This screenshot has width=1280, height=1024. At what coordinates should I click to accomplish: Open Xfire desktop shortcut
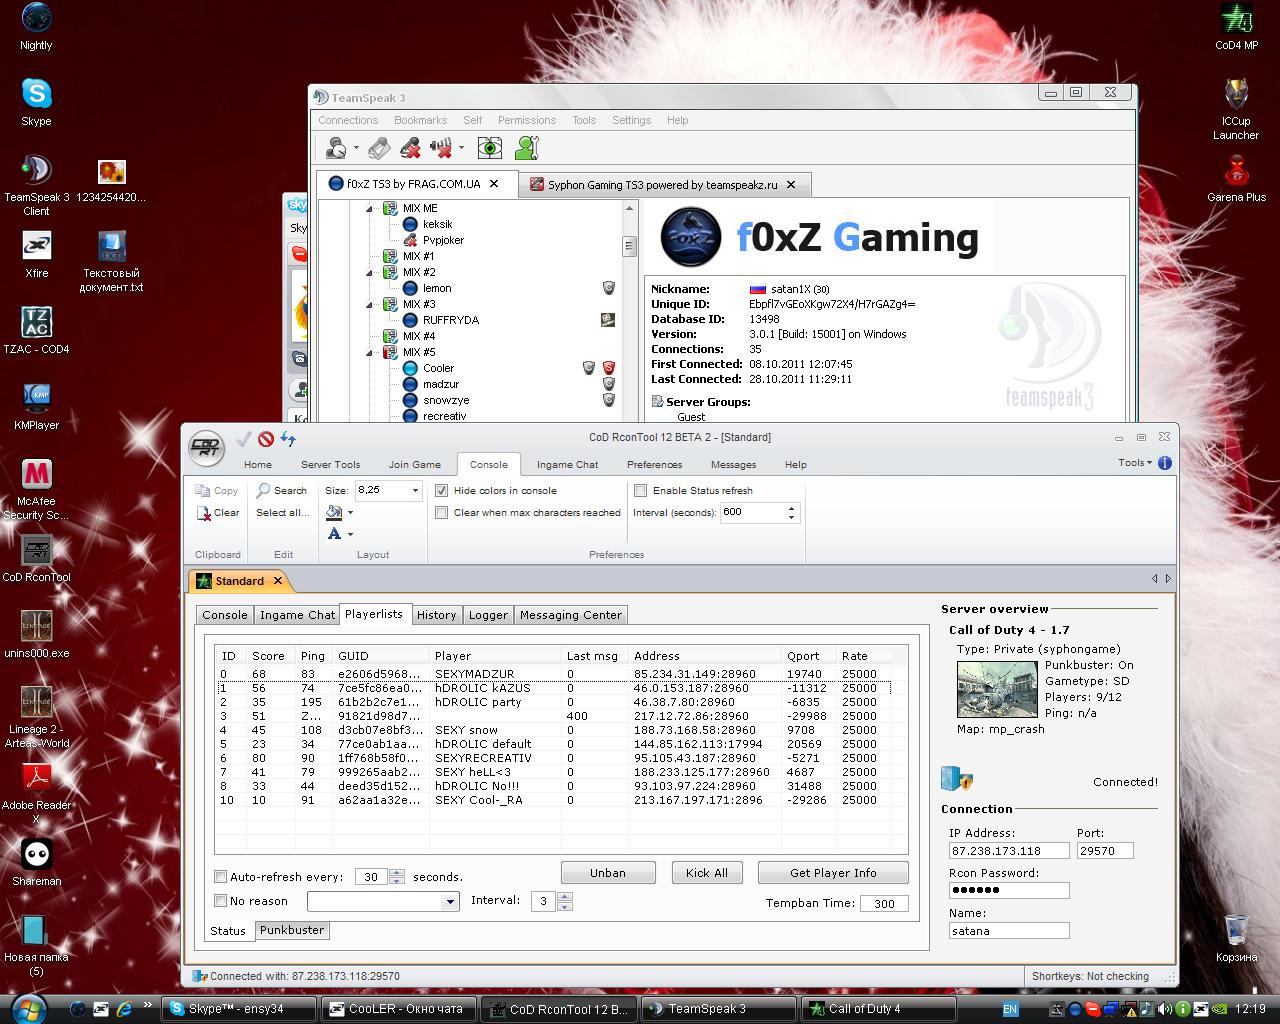coord(37,254)
